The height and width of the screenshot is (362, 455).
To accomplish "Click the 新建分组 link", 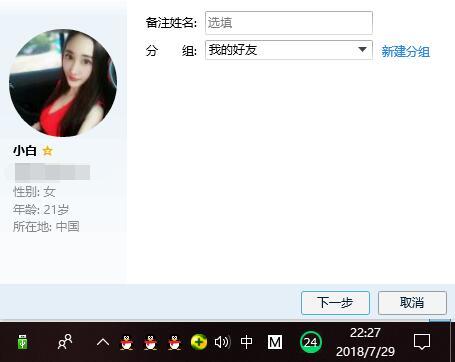I will (405, 52).
